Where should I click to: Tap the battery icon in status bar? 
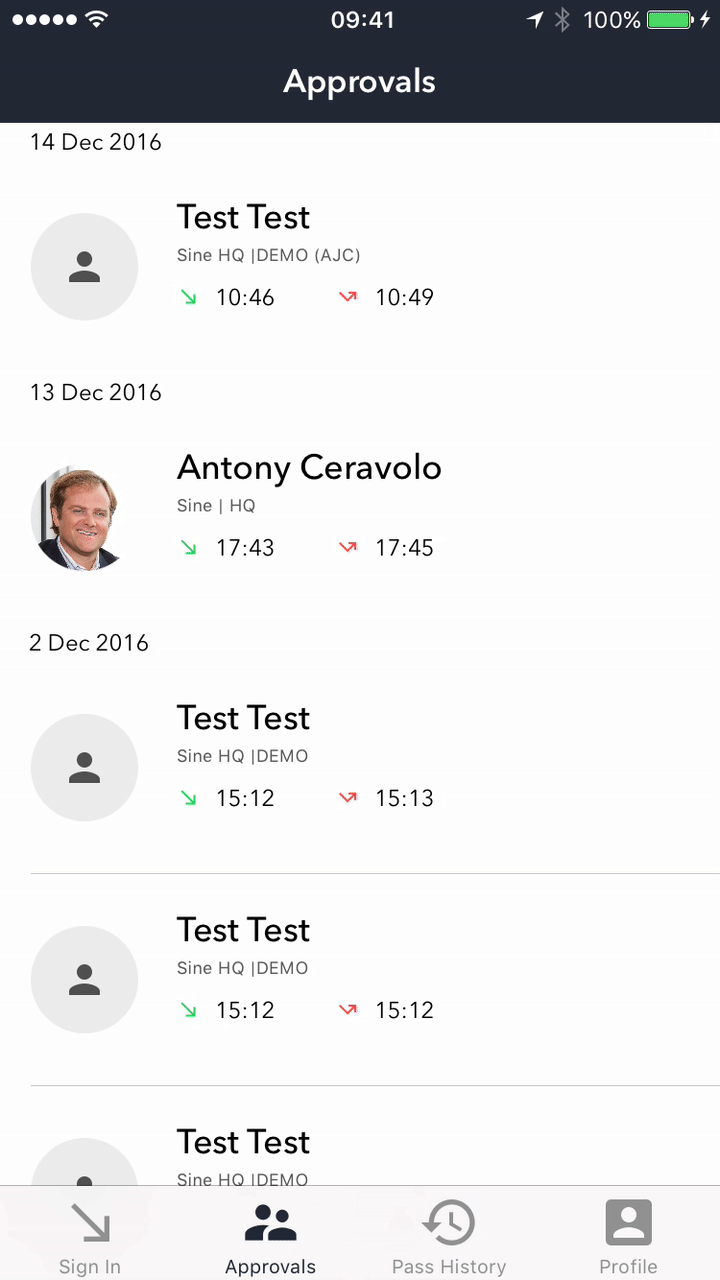[x=668, y=20]
